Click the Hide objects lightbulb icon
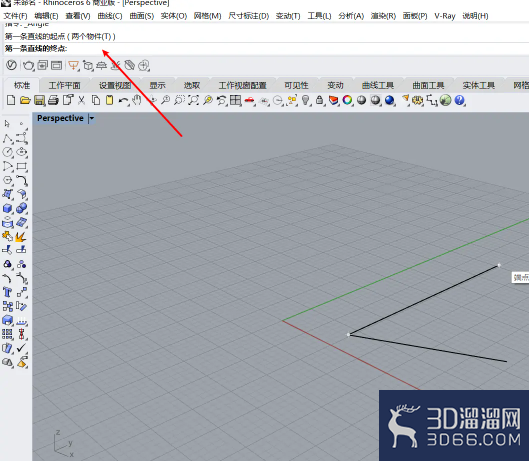This screenshot has height=461, width=529. [x=306, y=100]
